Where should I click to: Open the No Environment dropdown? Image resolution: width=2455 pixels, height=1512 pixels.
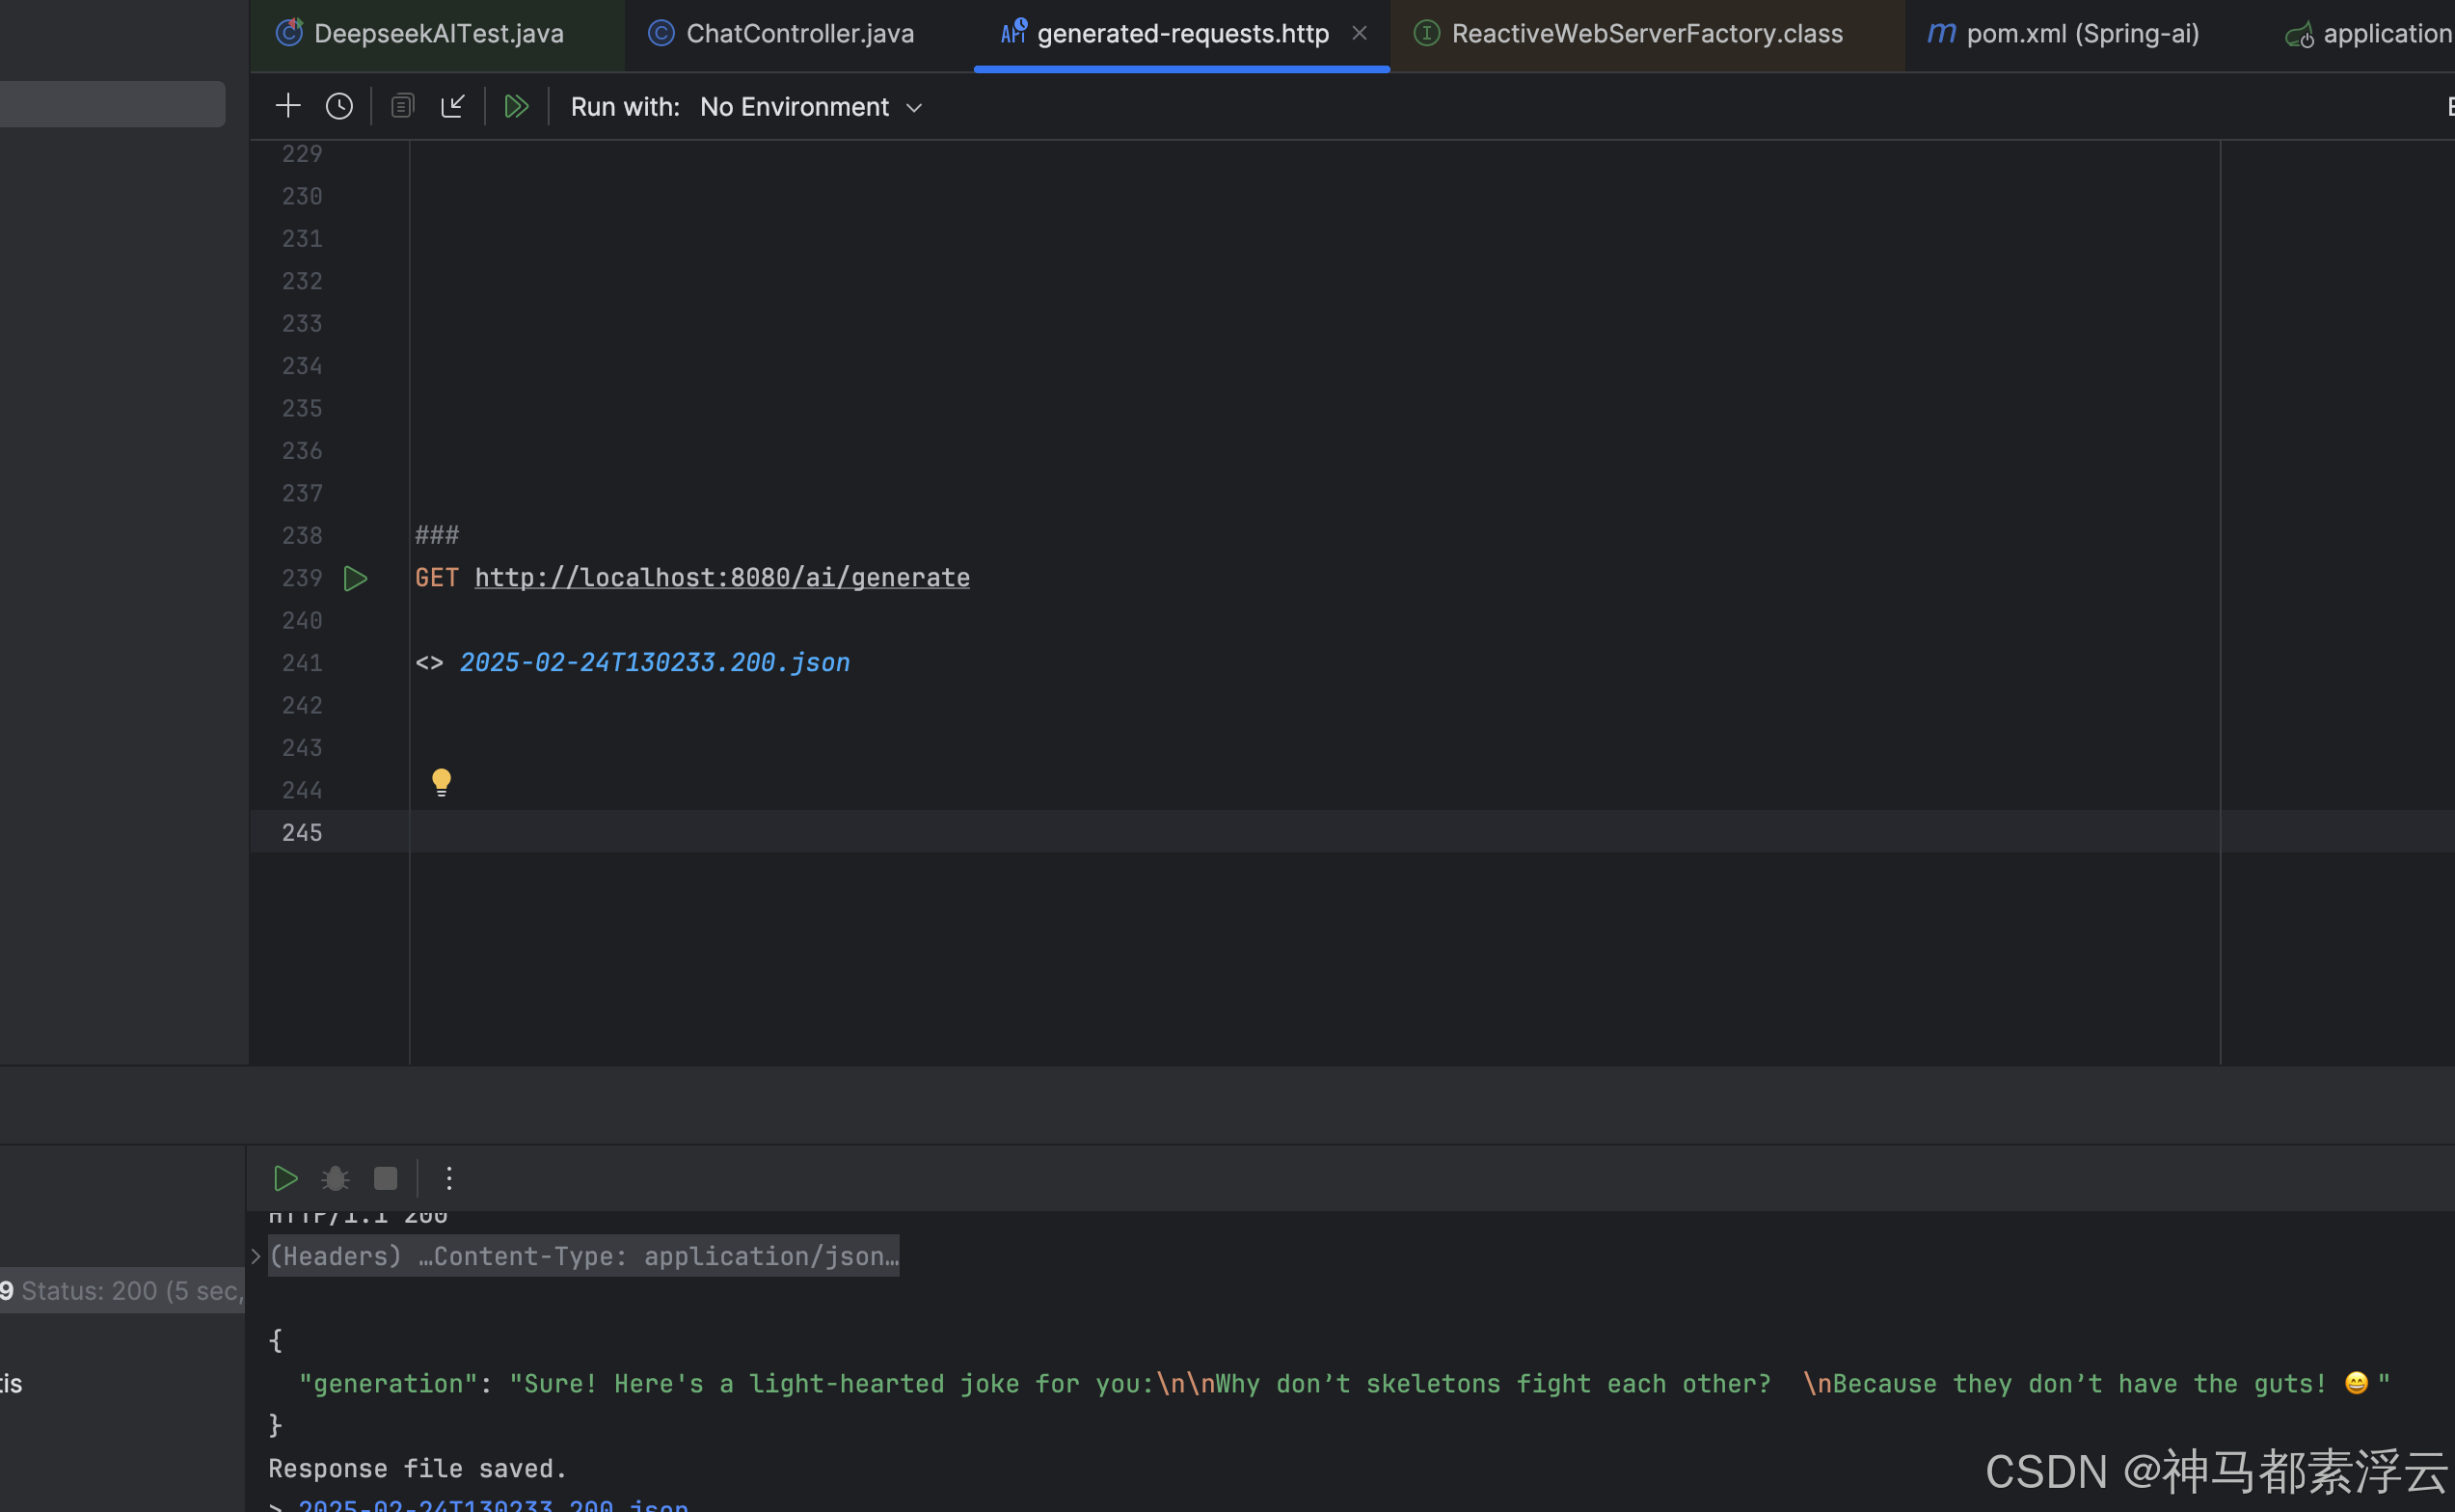[x=810, y=107]
